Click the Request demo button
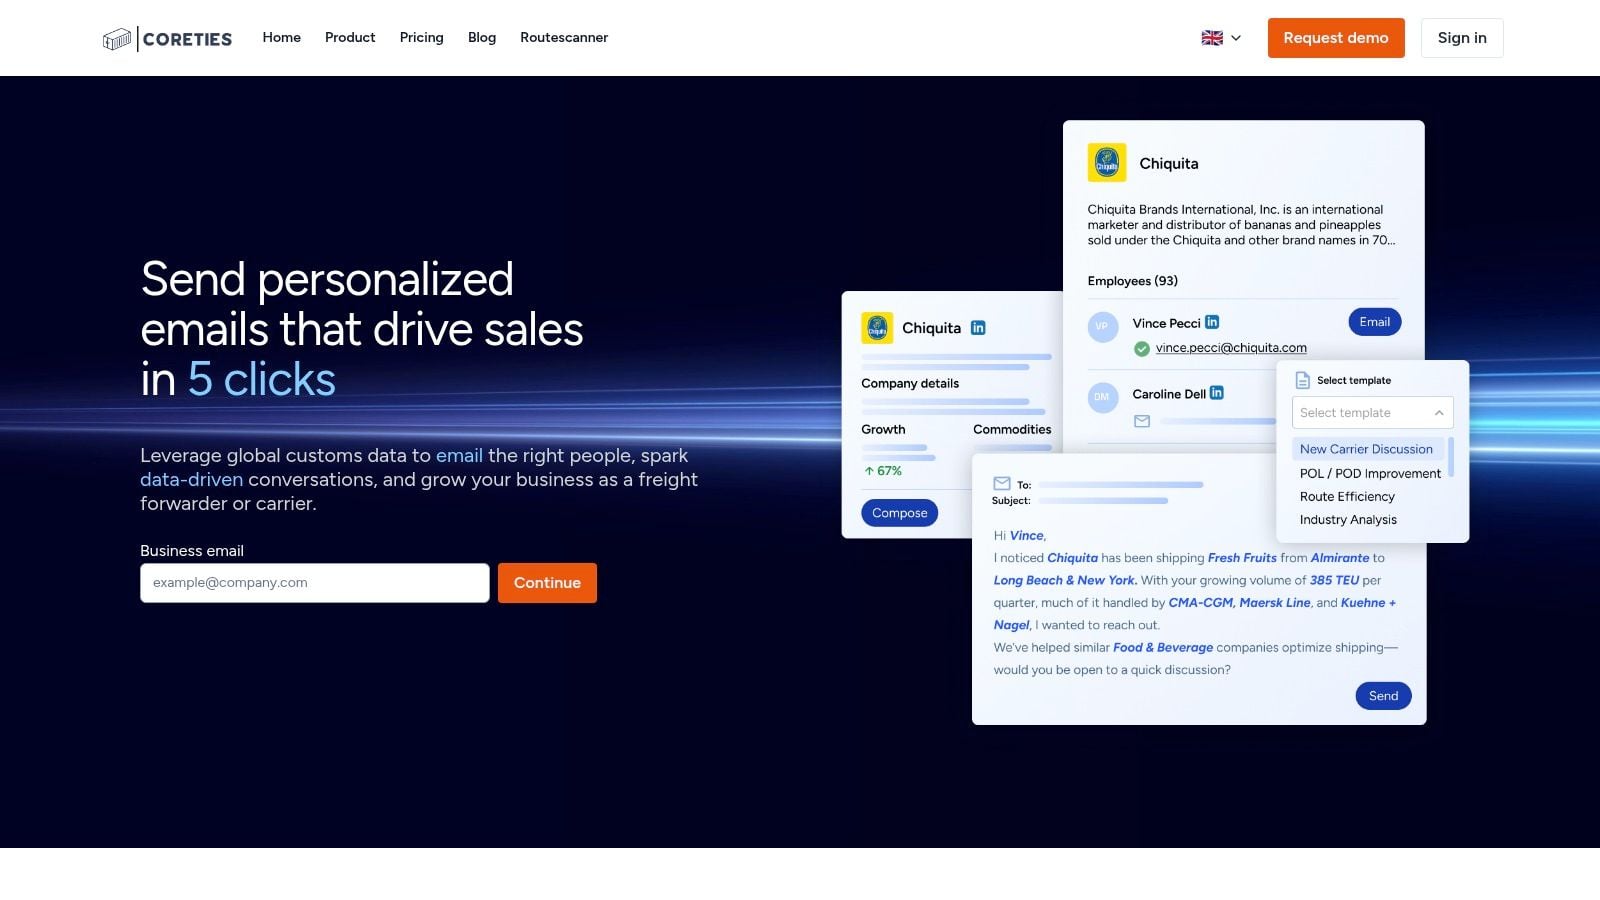The image size is (1600, 900). click(x=1336, y=38)
